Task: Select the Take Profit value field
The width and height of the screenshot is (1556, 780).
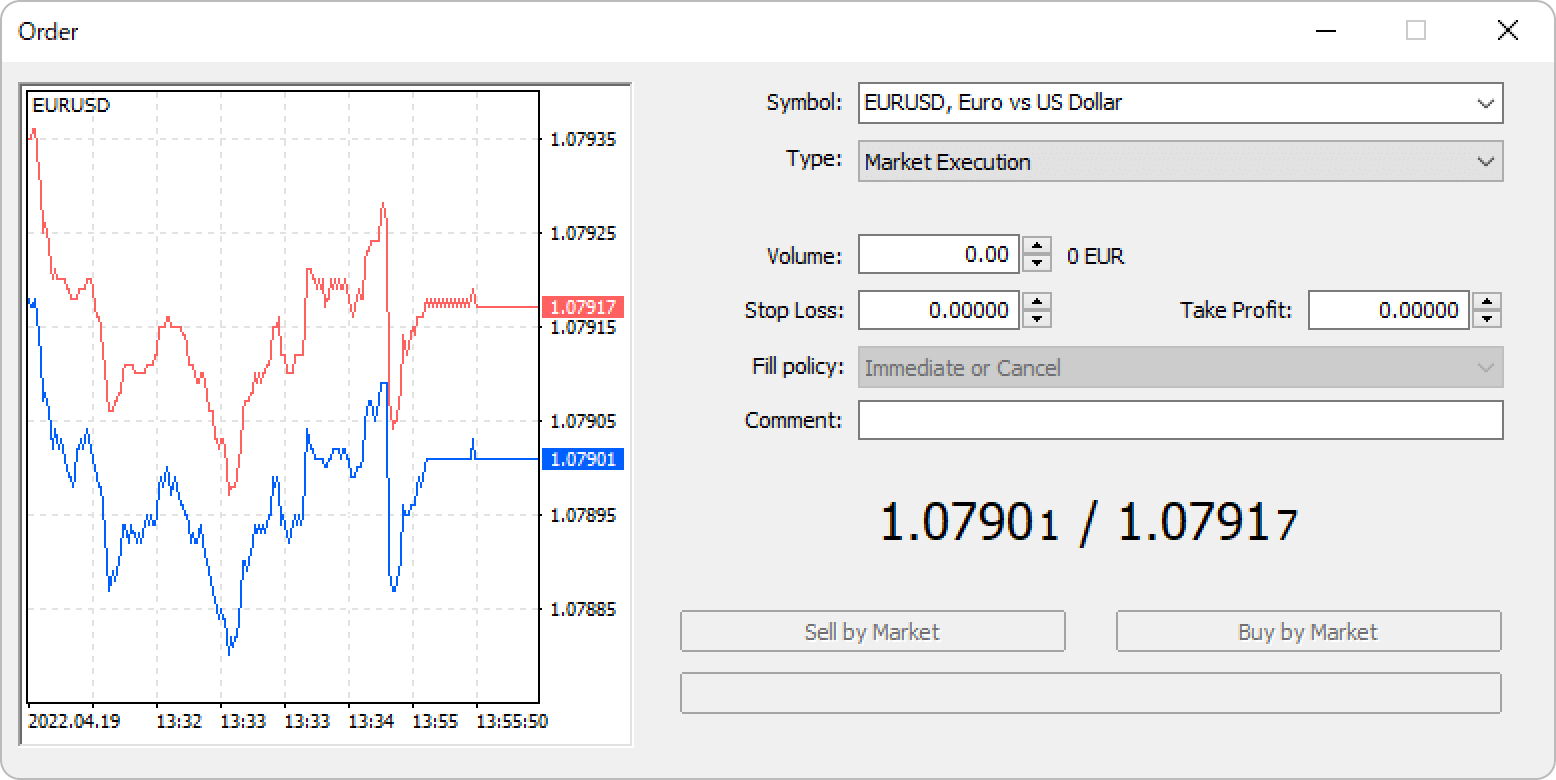Action: (x=1388, y=311)
